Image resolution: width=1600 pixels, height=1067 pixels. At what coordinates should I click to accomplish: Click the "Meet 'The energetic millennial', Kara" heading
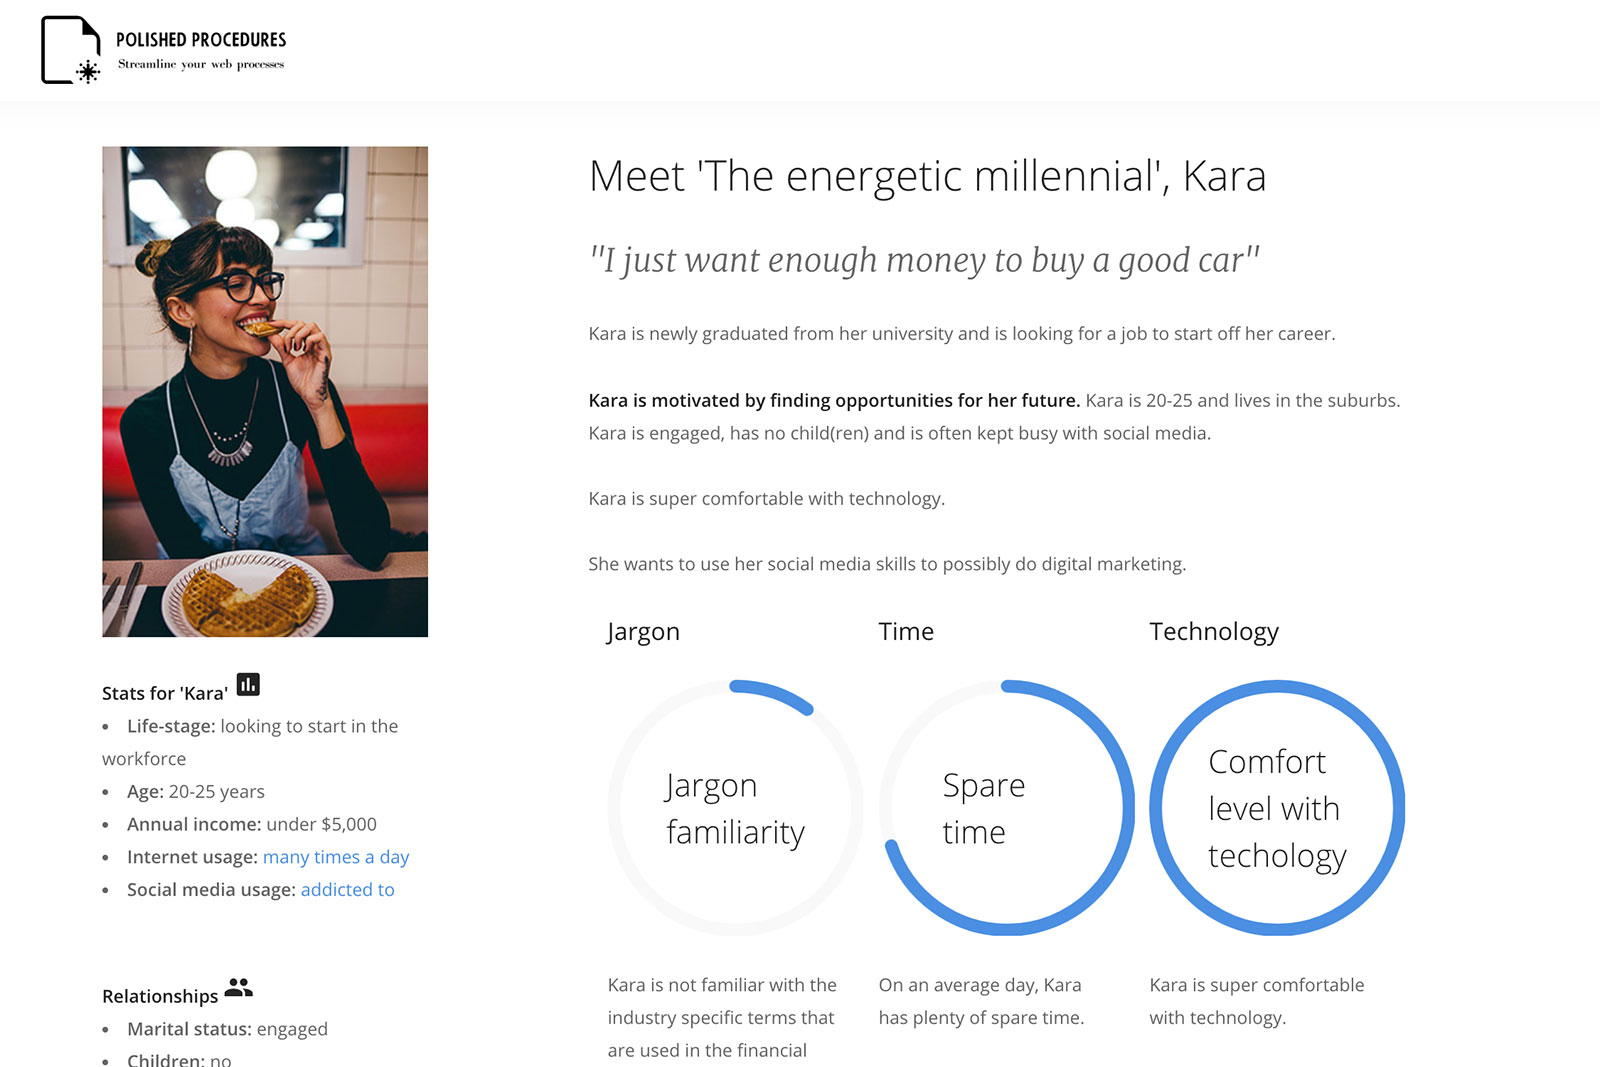point(928,176)
